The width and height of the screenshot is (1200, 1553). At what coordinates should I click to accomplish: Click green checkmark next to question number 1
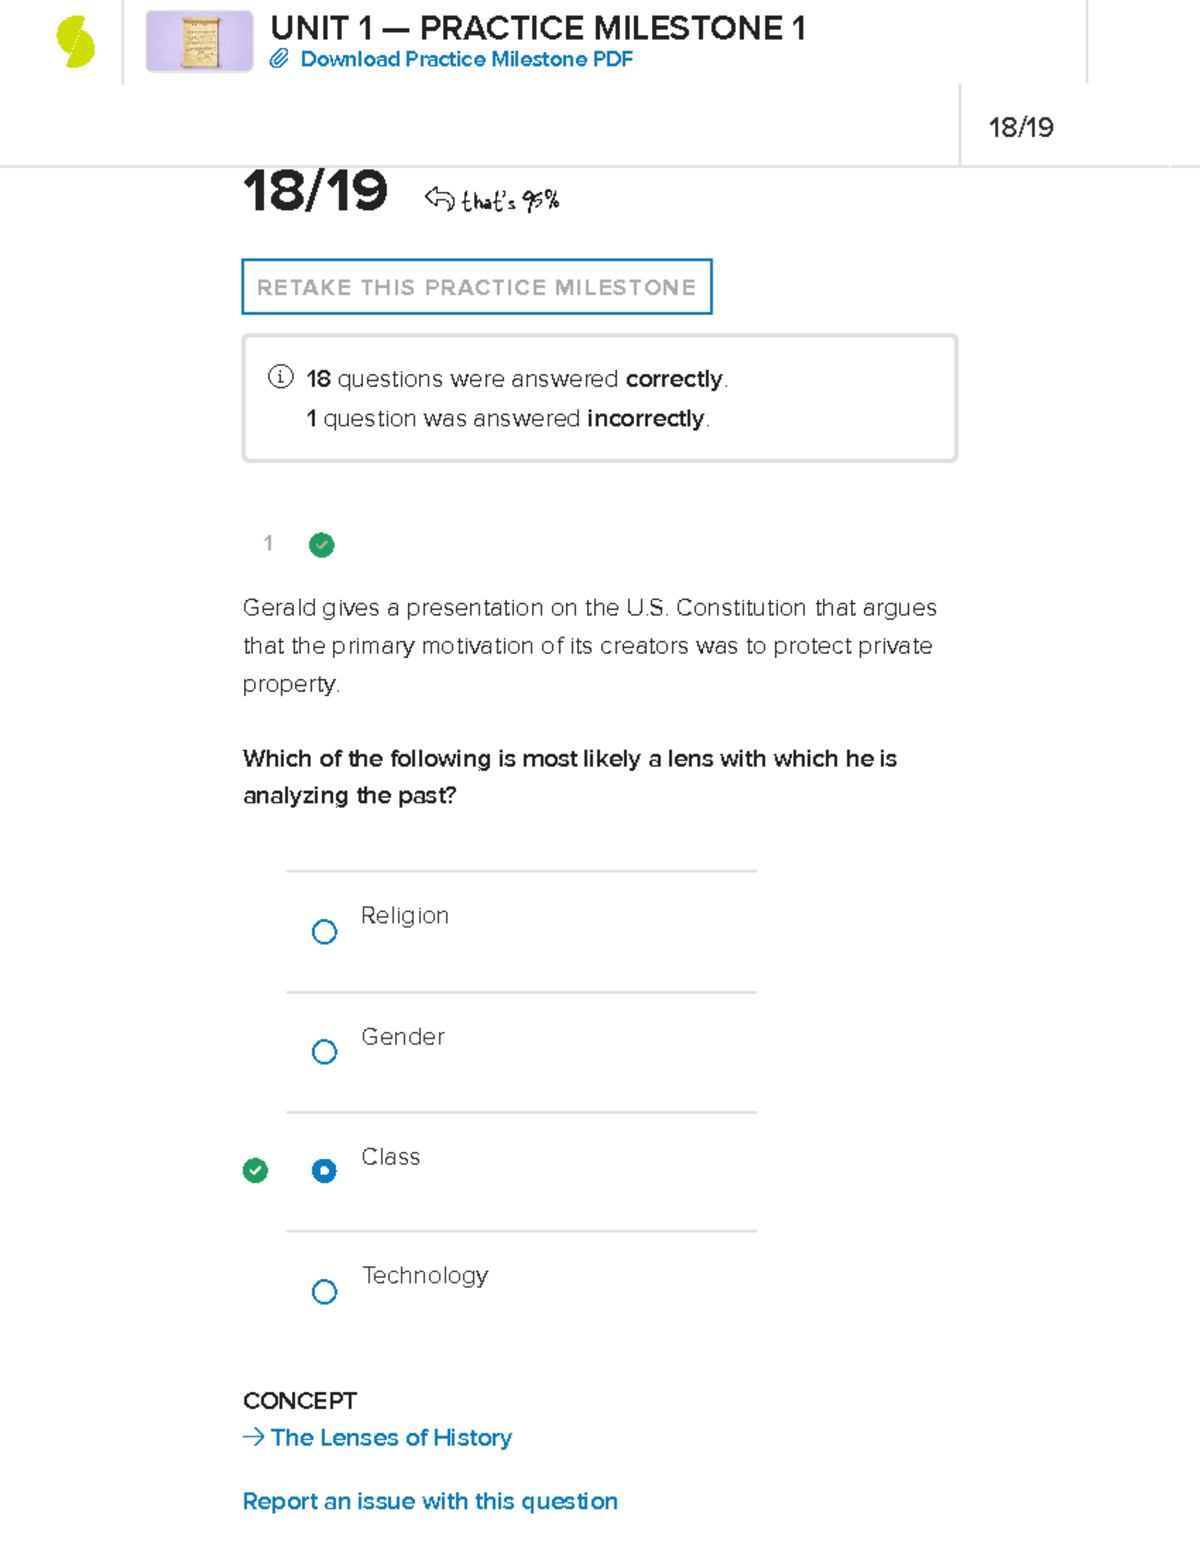[321, 545]
